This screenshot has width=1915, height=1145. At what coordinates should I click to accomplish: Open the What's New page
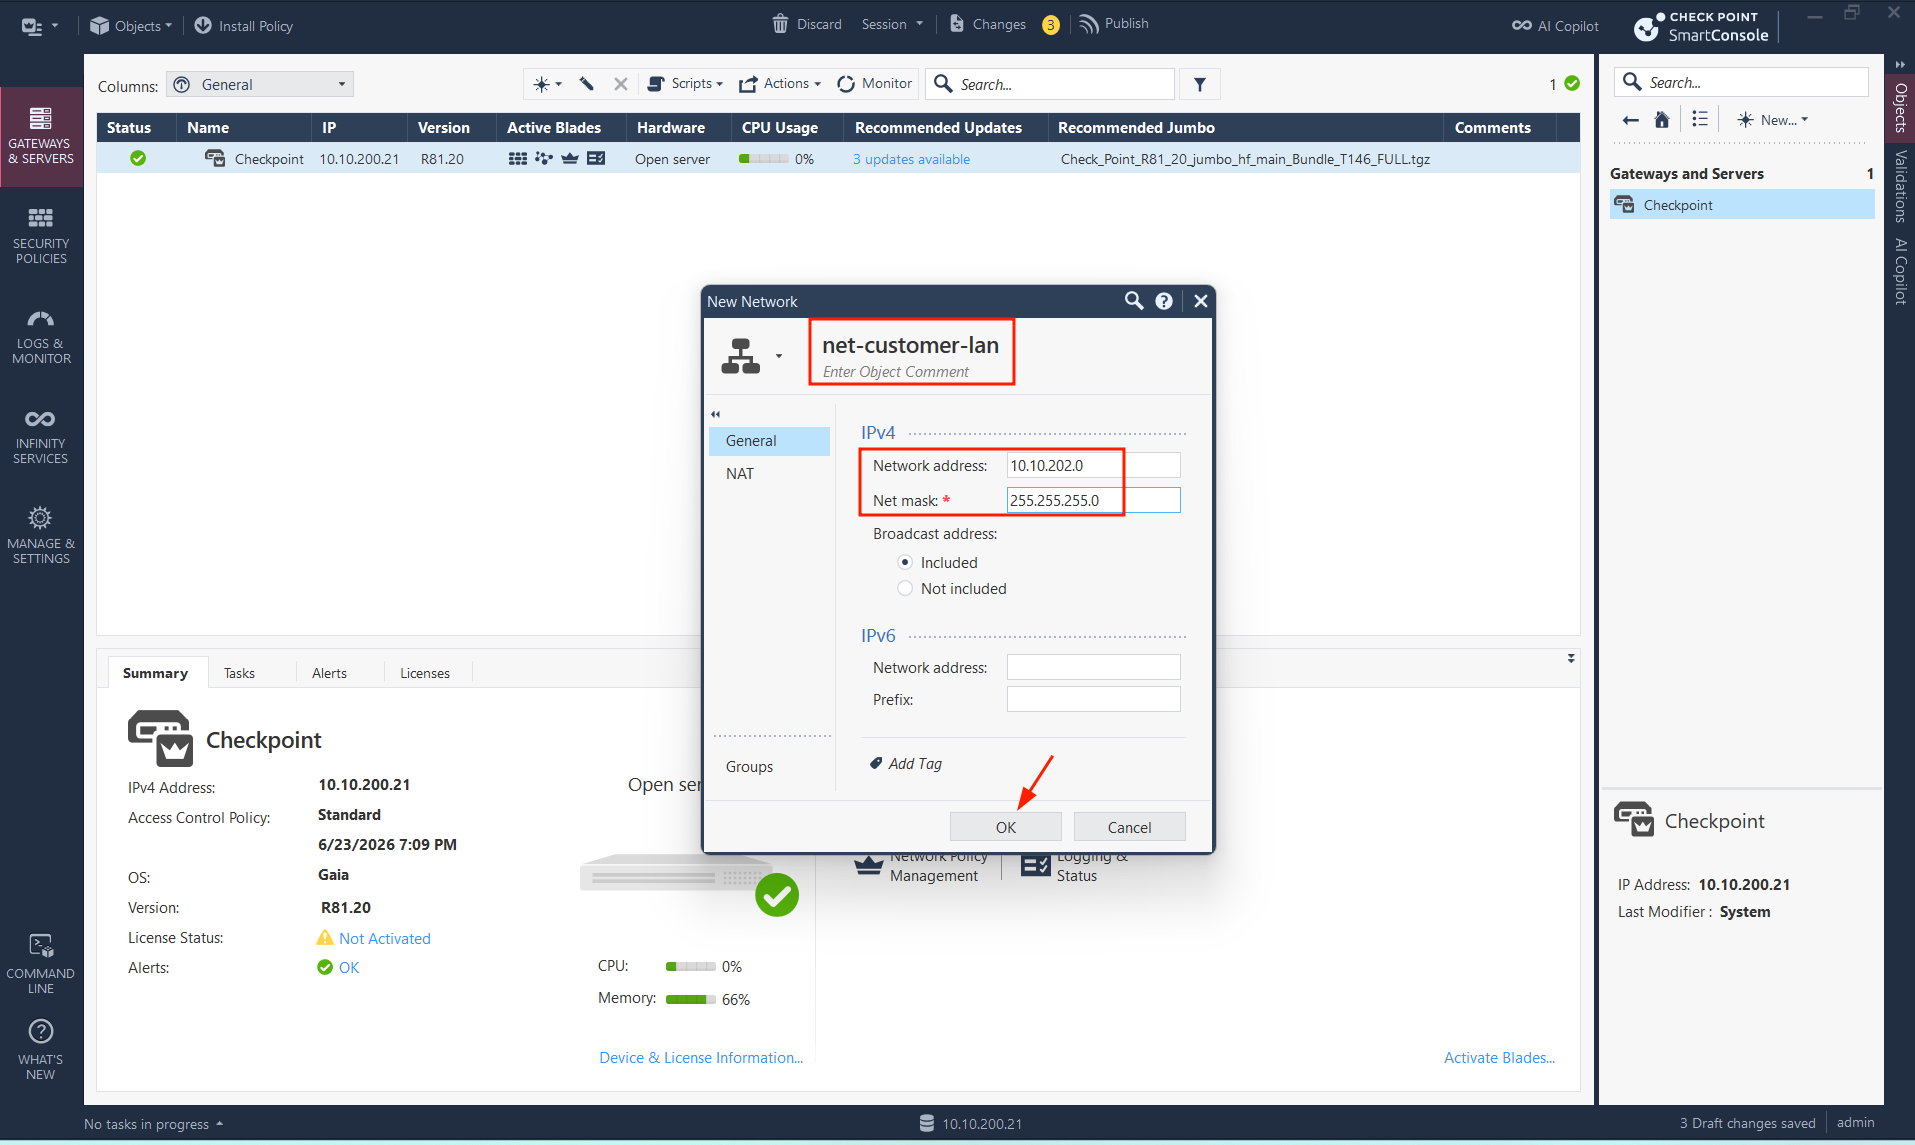click(x=41, y=1050)
